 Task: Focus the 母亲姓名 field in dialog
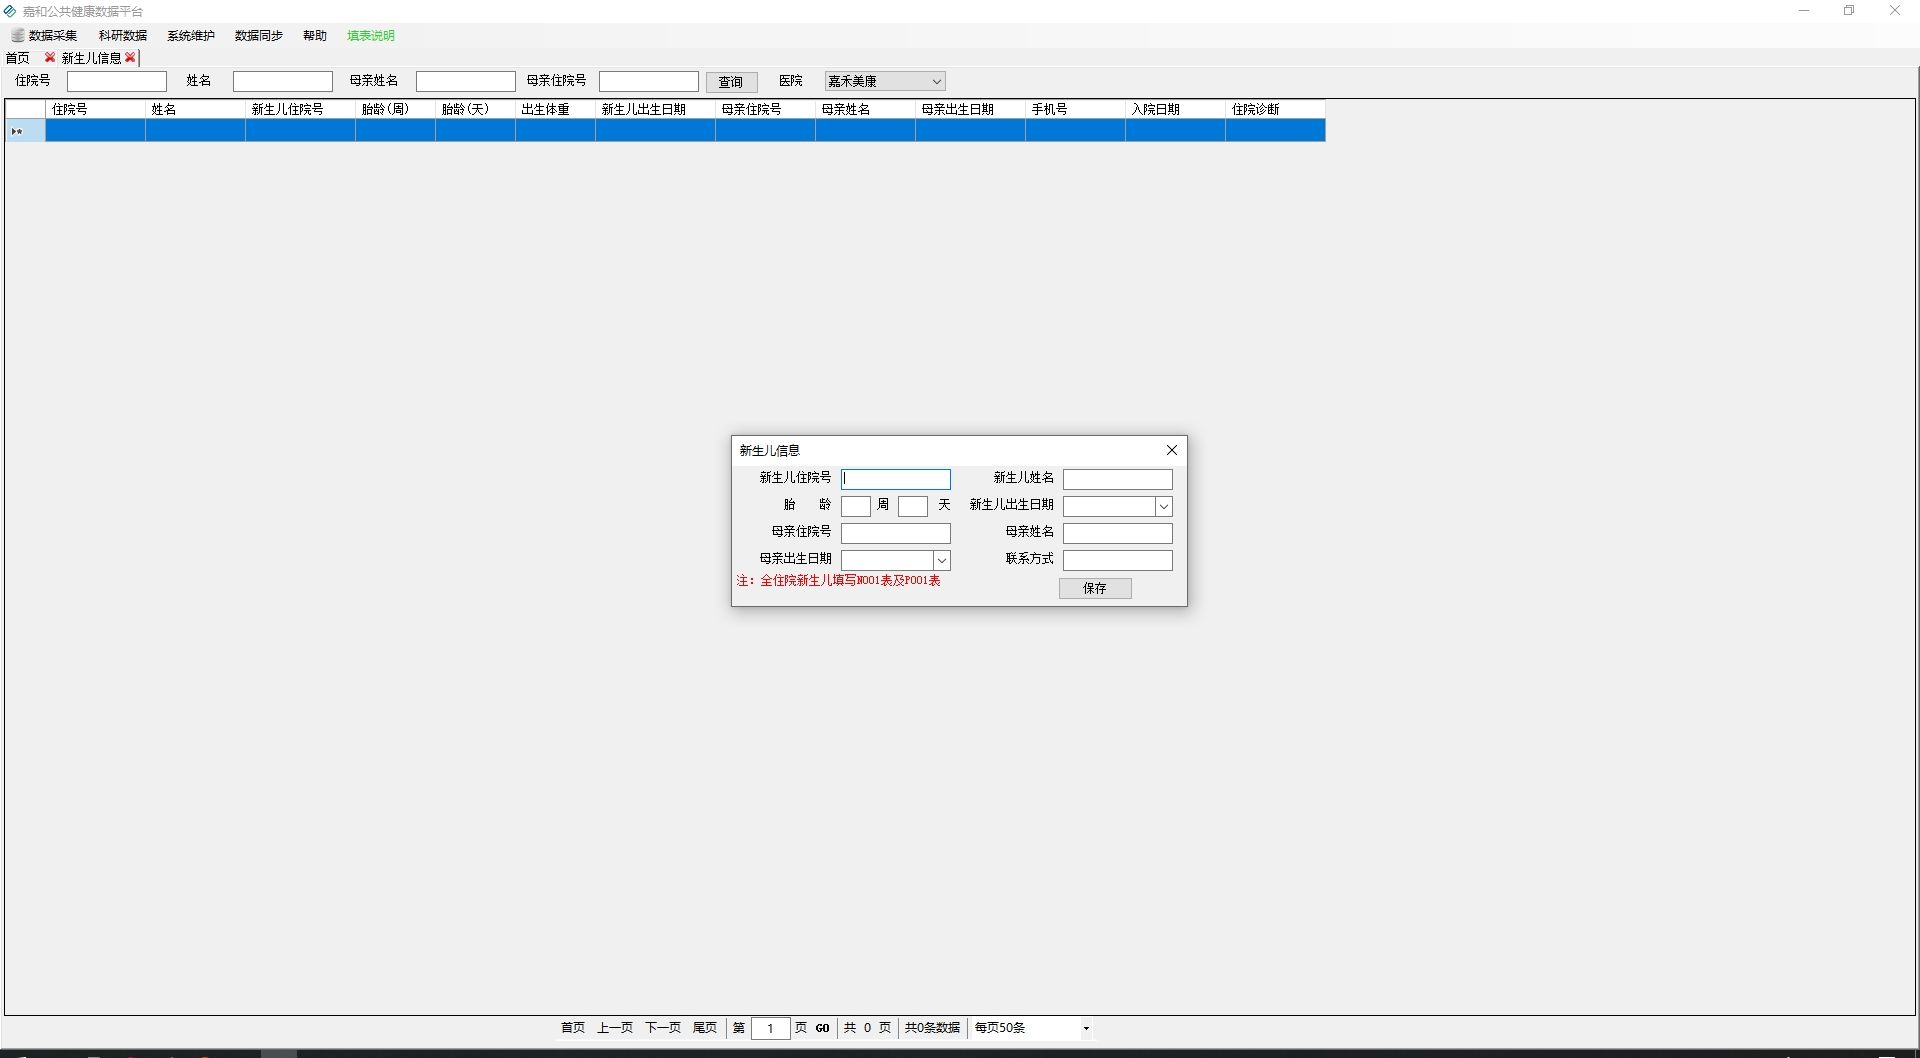(x=1117, y=533)
